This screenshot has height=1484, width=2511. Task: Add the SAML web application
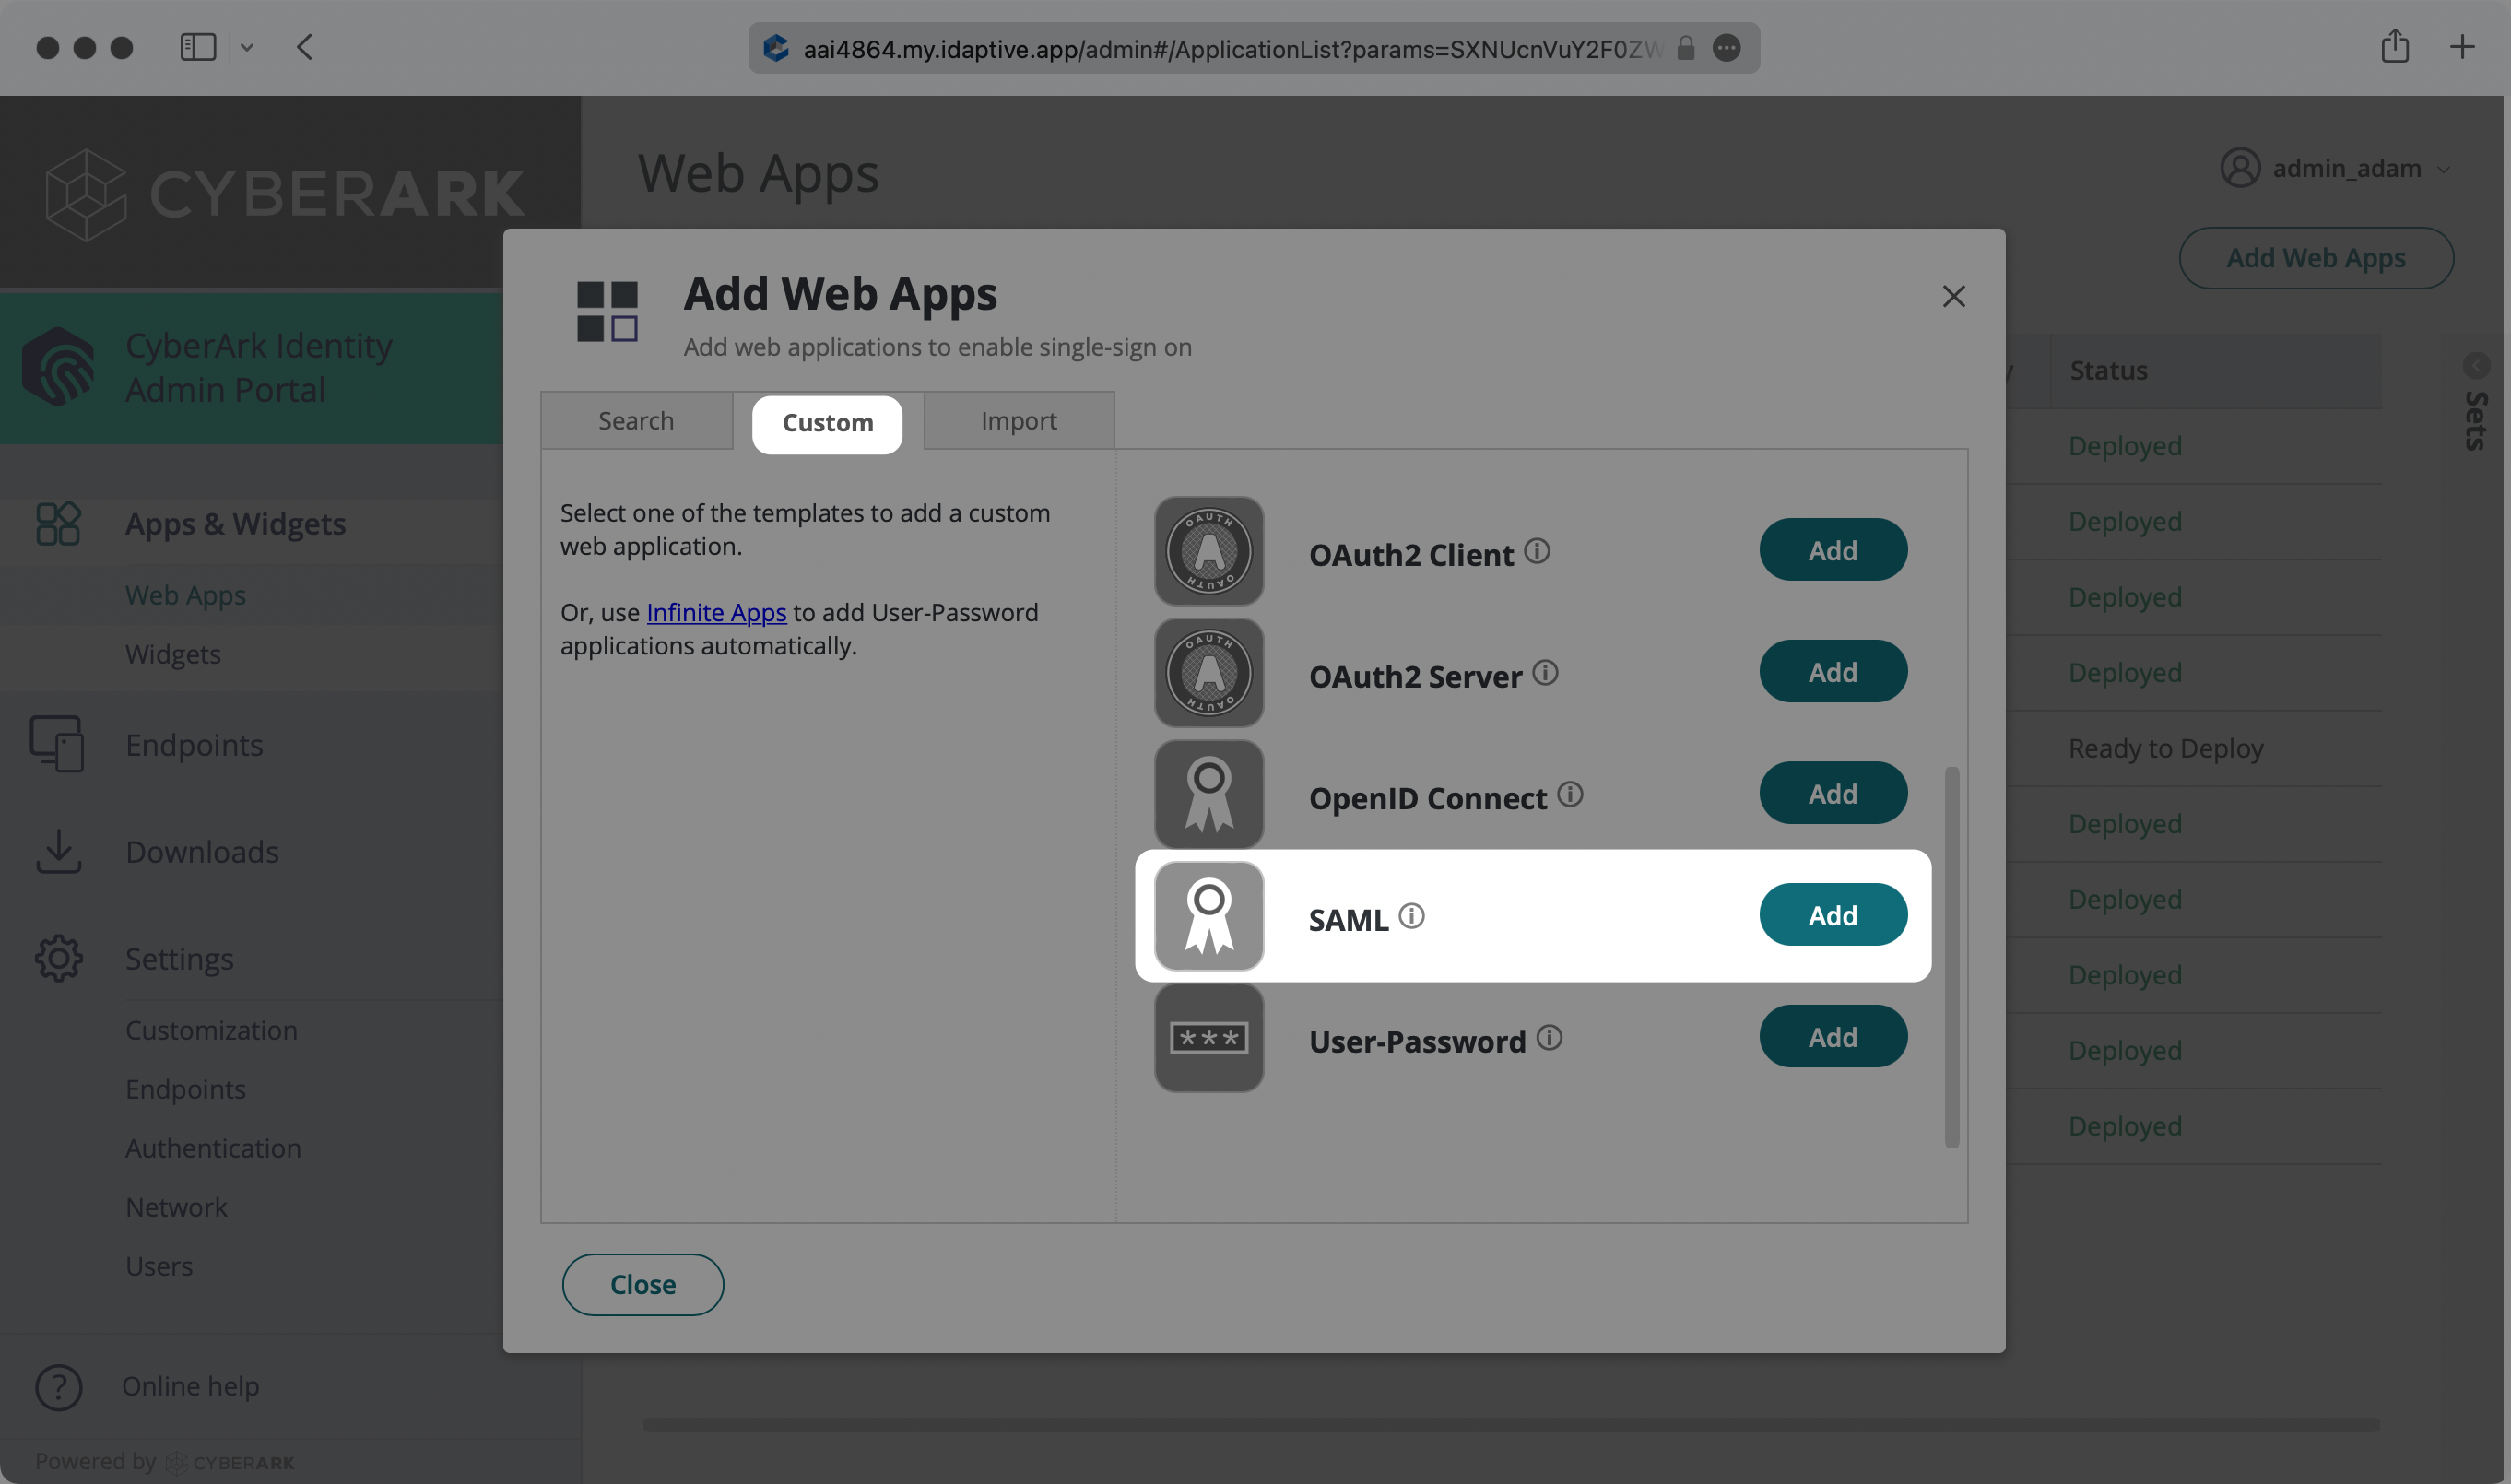tap(1833, 915)
